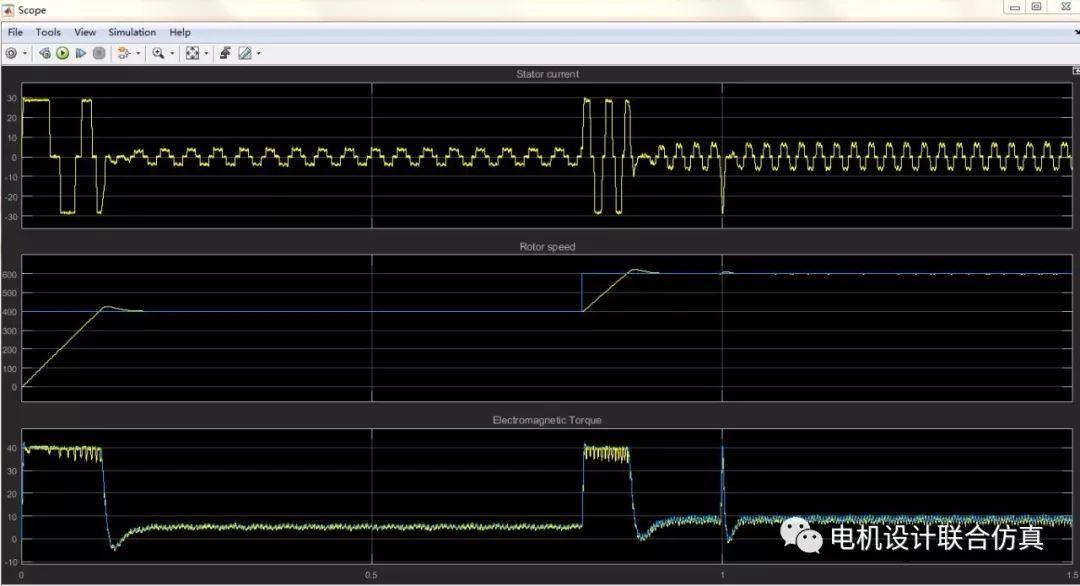
Task: Expand the zoom tool dropdown arrow
Action: (172, 53)
